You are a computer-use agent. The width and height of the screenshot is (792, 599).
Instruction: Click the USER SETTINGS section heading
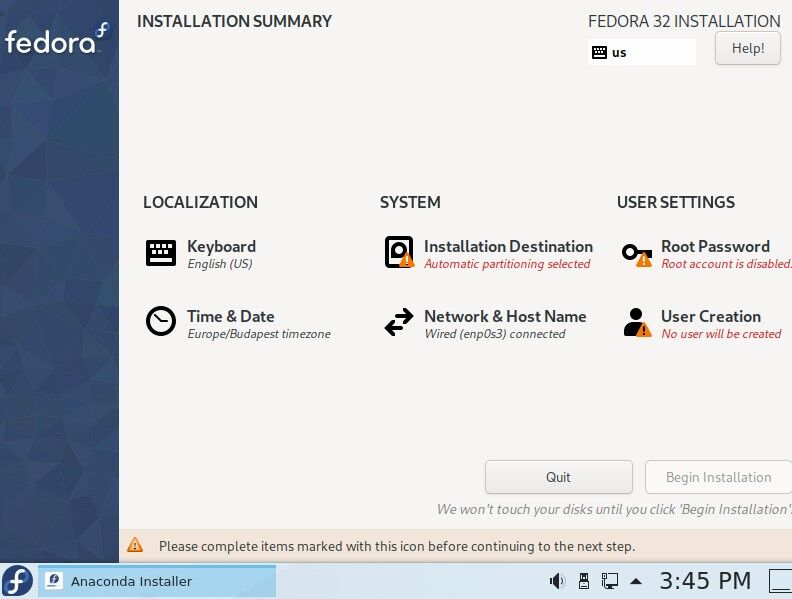676,202
